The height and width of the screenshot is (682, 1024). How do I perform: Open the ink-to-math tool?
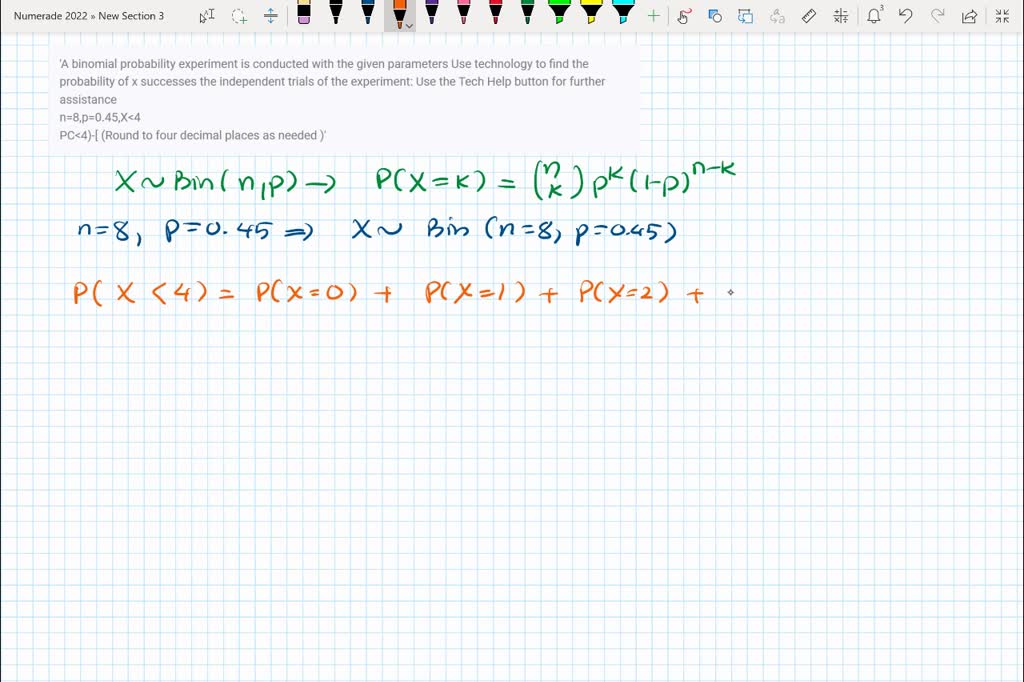pyautogui.click(x=839, y=16)
